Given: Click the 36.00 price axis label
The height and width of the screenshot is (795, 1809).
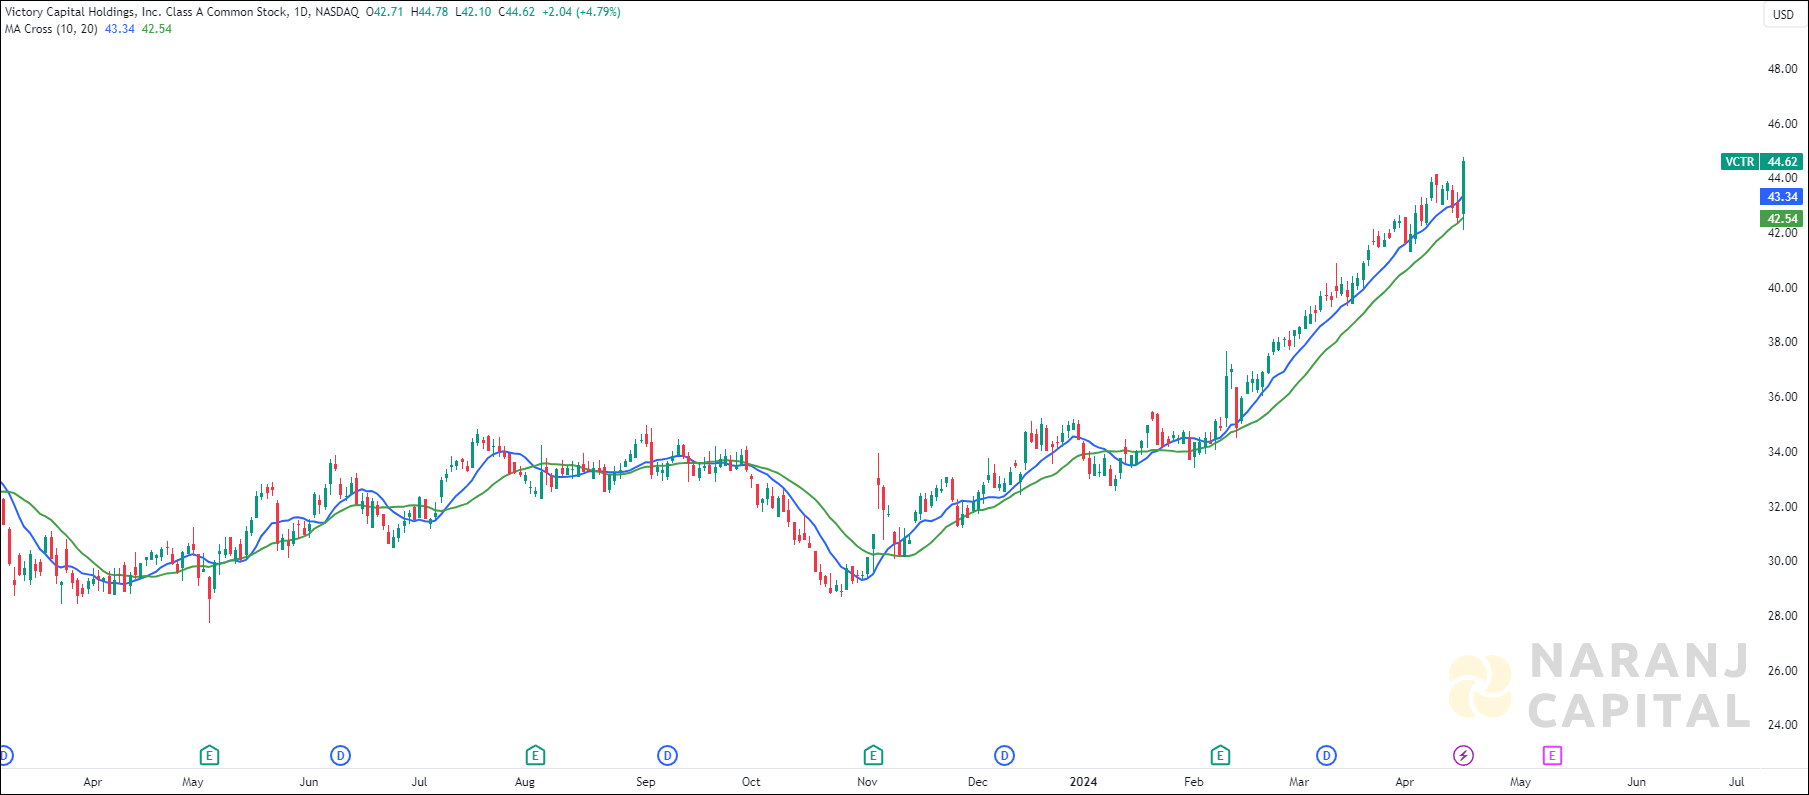Looking at the screenshot, I should [1782, 397].
